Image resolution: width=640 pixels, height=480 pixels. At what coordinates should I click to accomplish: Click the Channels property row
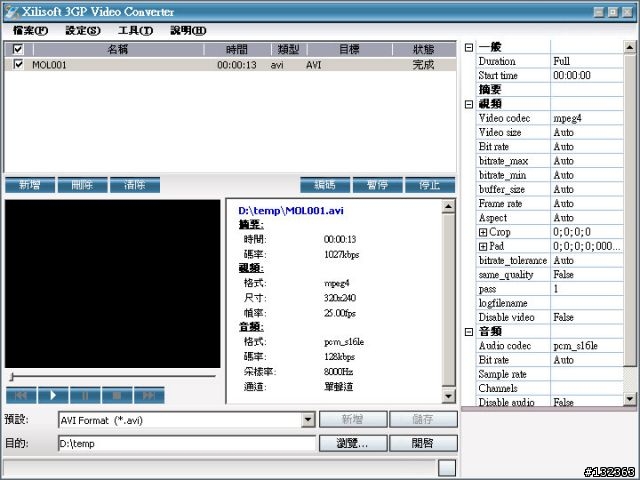coord(550,389)
